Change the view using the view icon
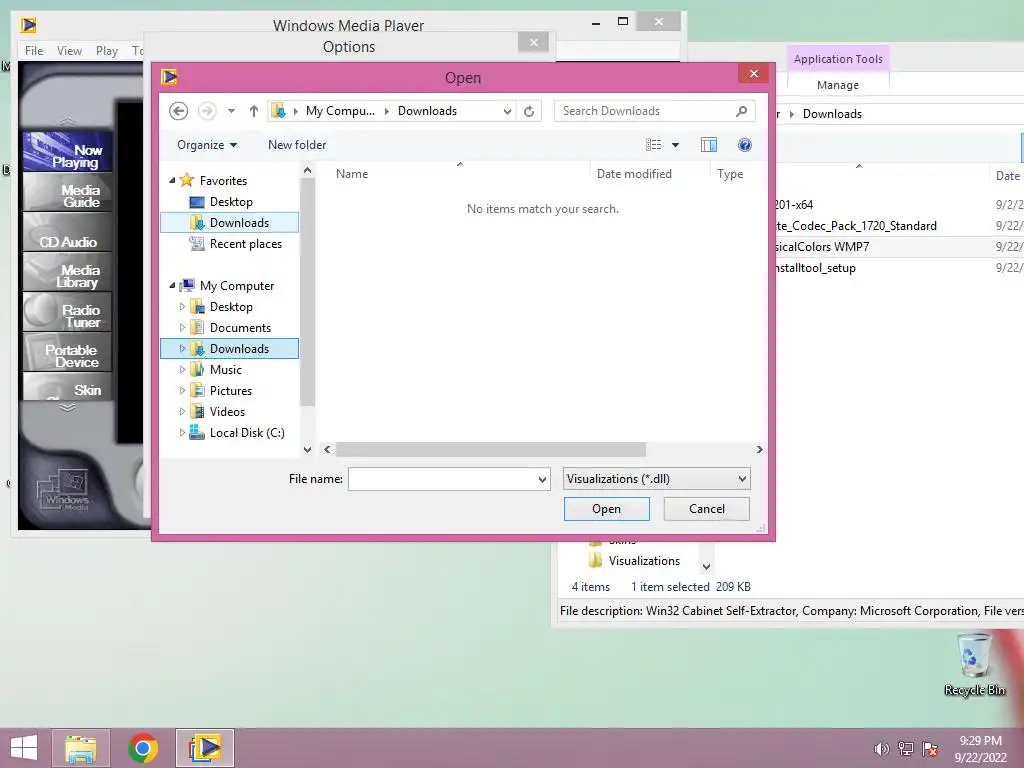This screenshot has height=768, width=1024. (x=654, y=145)
